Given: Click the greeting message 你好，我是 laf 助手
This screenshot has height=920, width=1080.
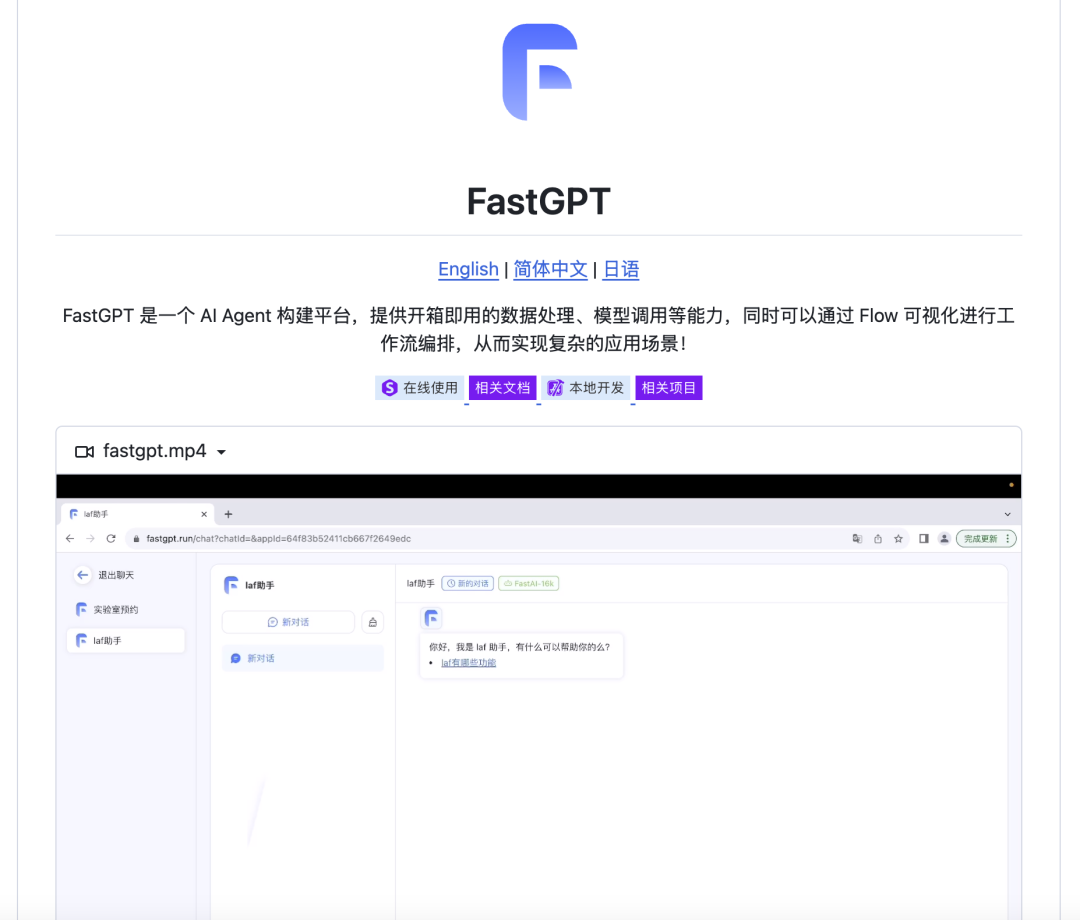Looking at the screenshot, I should click(519, 647).
